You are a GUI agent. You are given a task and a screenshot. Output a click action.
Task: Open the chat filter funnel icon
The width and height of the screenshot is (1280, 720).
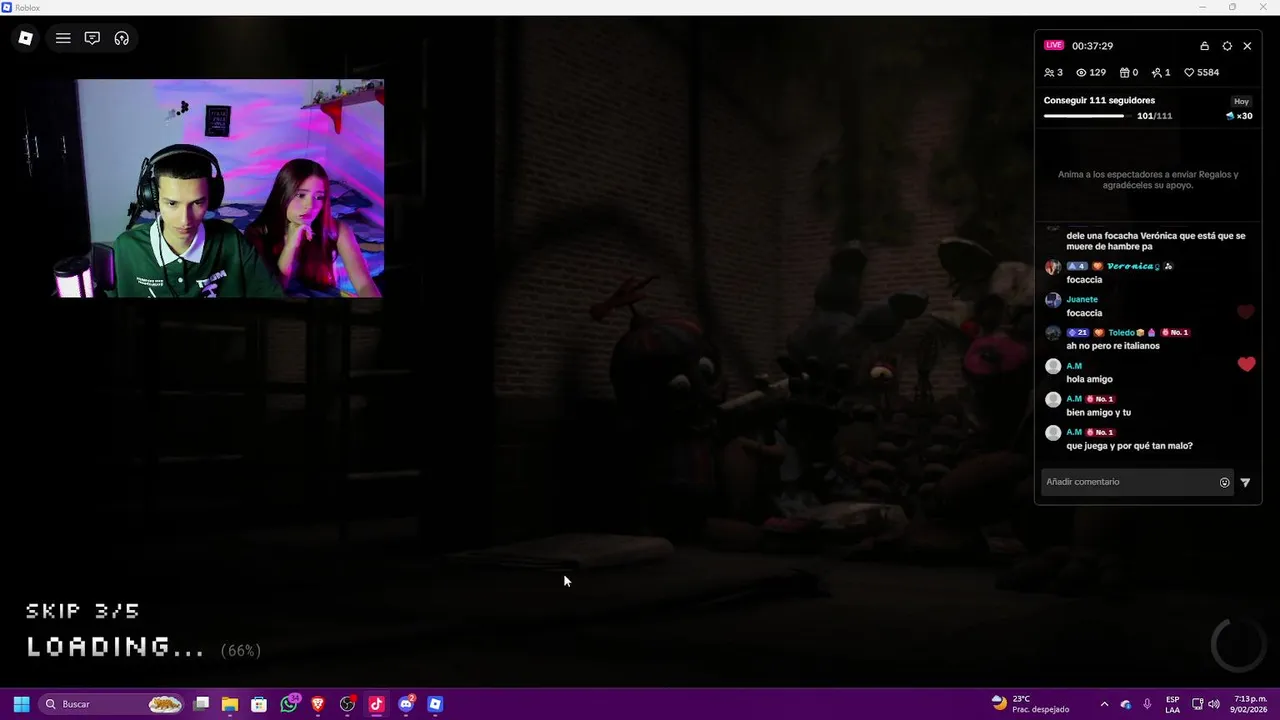click(x=1245, y=482)
